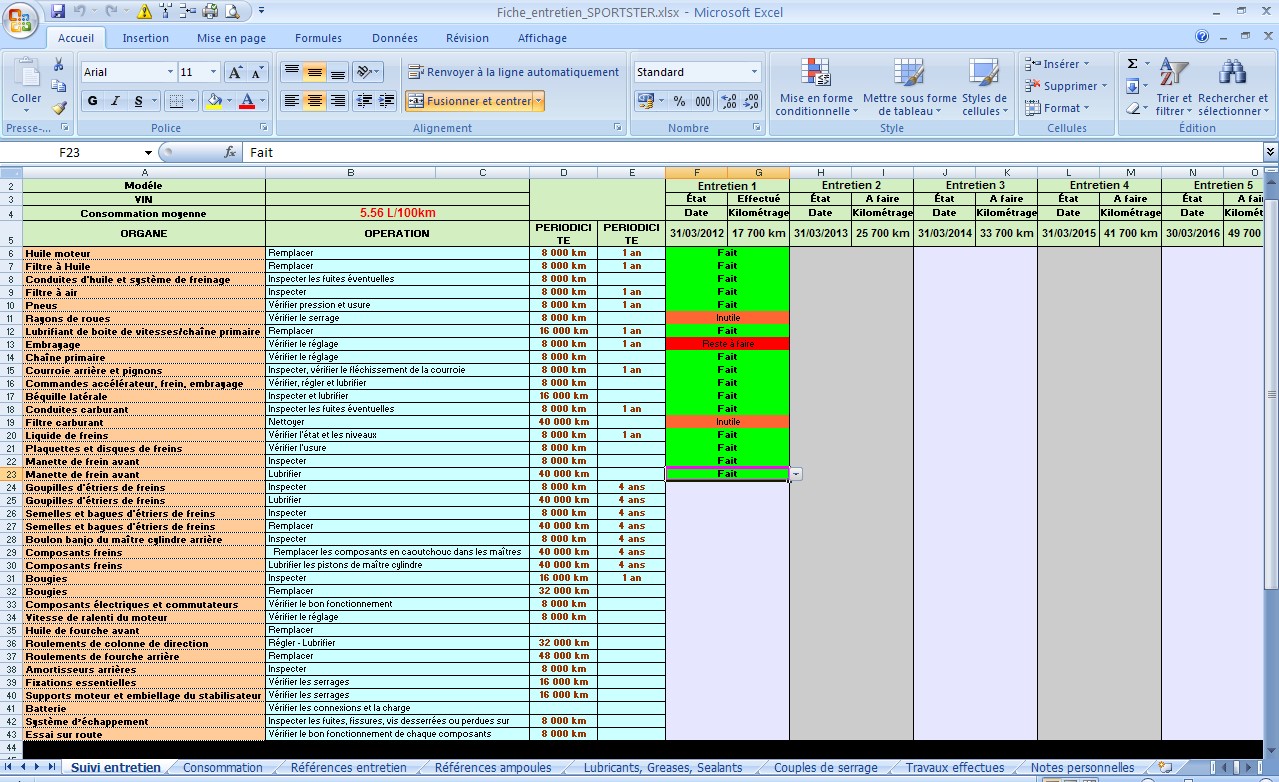The width and height of the screenshot is (1279, 782).
Task: Click the Redo arrow icon
Action: point(111,12)
